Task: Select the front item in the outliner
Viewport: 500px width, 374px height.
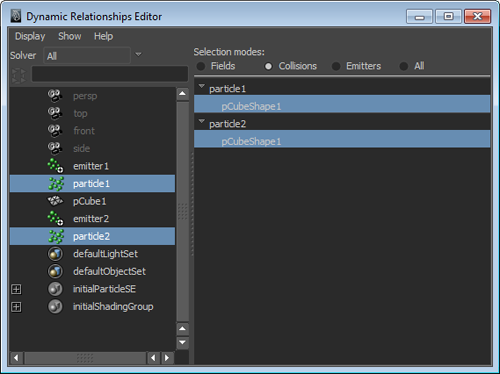Action: click(x=84, y=131)
